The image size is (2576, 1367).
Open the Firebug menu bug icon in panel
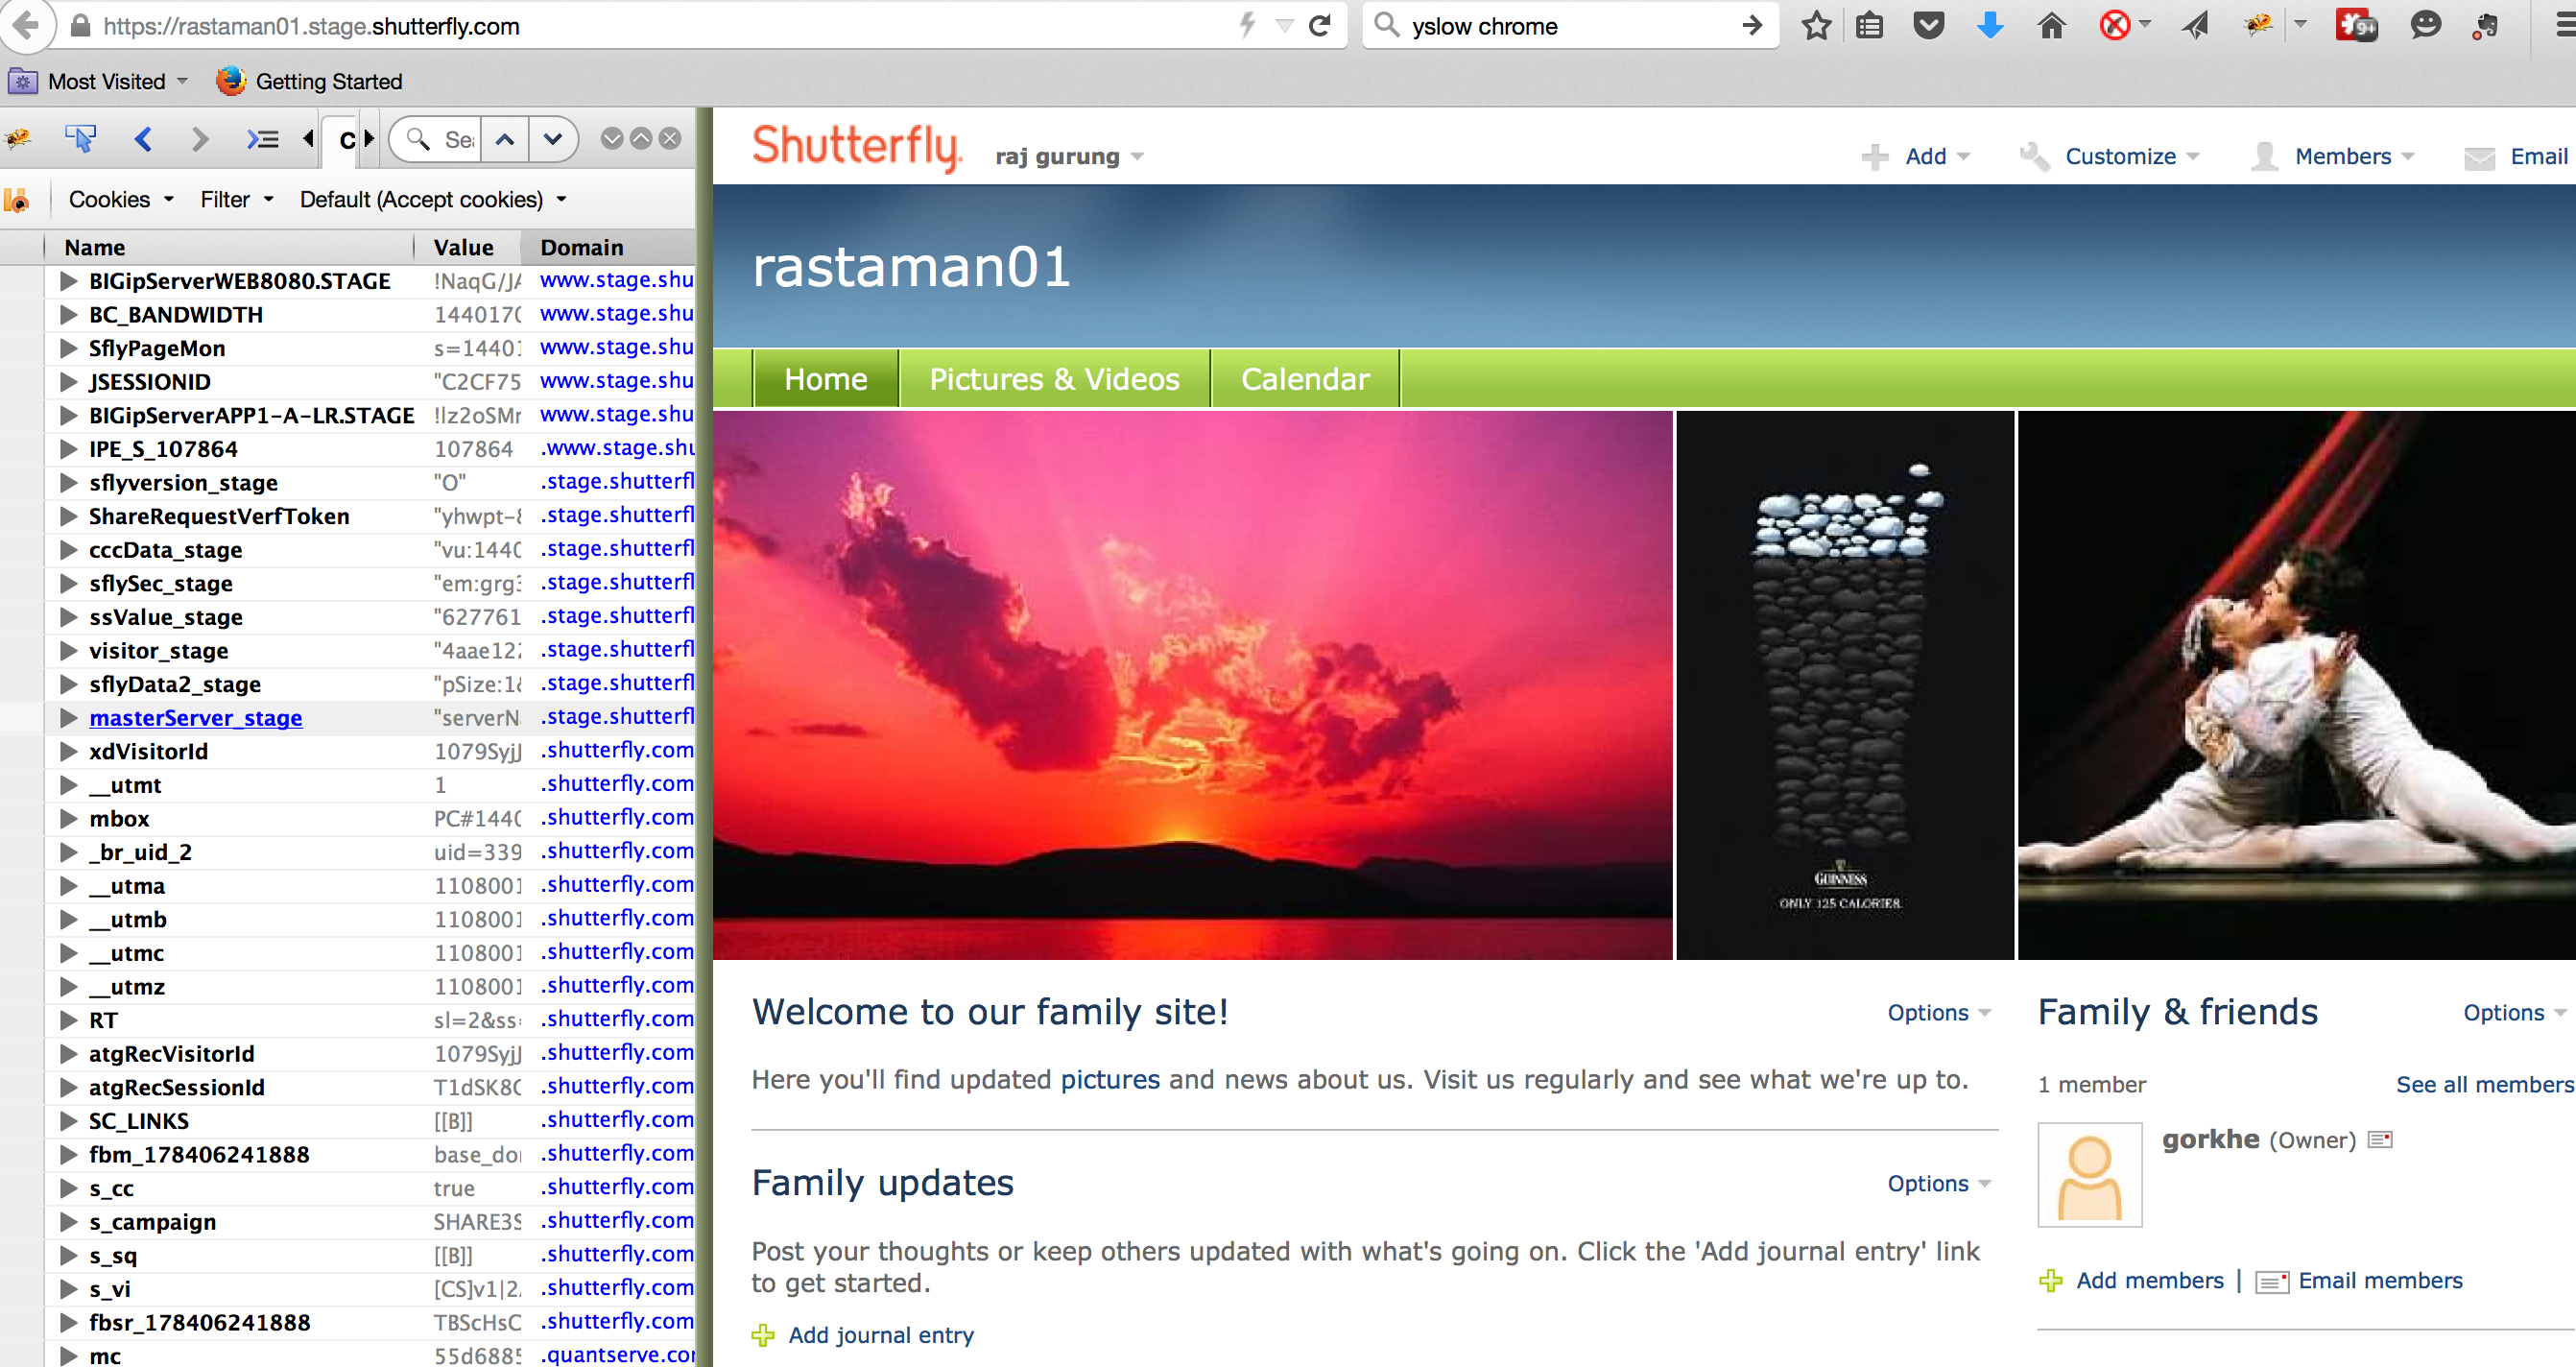tap(18, 139)
